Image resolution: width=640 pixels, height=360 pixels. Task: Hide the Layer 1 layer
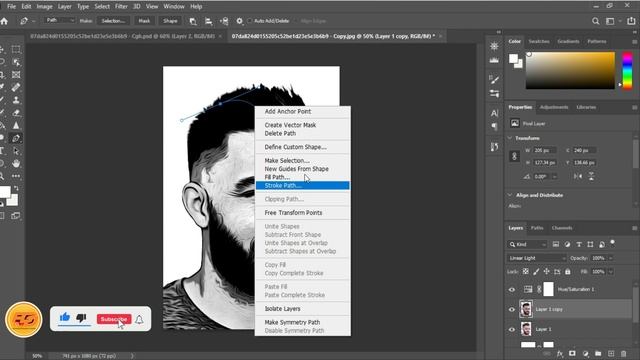pyautogui.click(x=512, y=329)
